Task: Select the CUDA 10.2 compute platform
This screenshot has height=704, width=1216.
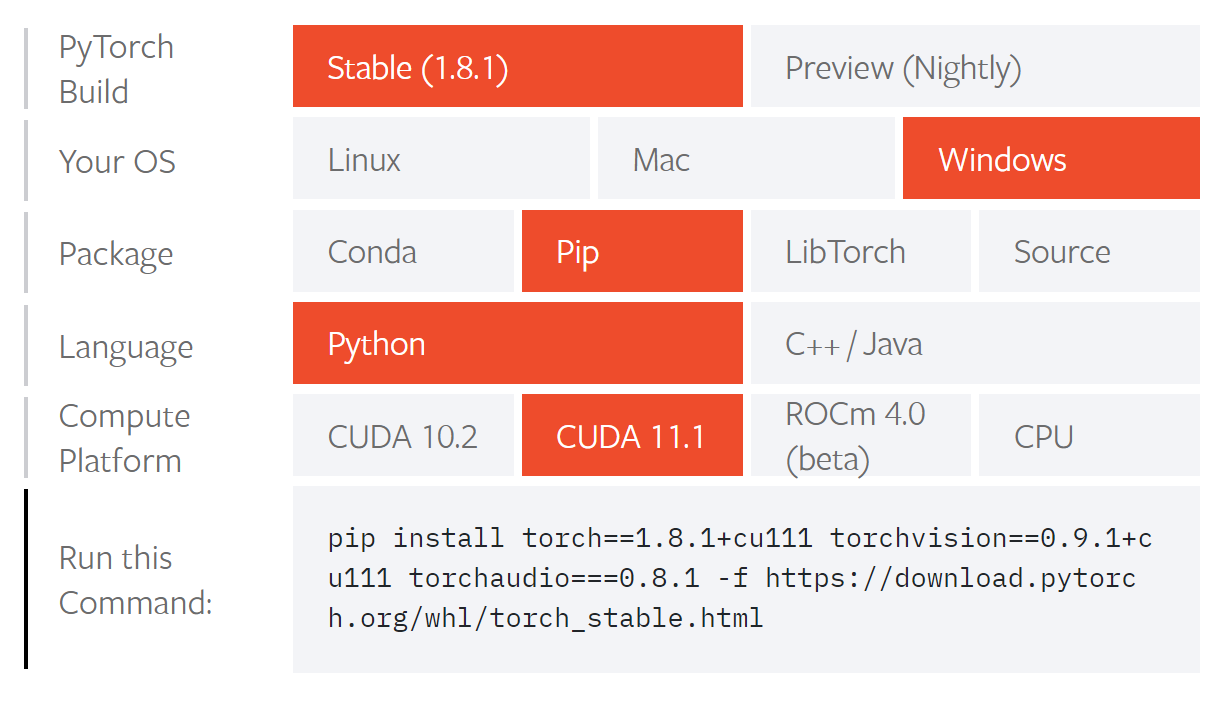Action: (403, 435)
